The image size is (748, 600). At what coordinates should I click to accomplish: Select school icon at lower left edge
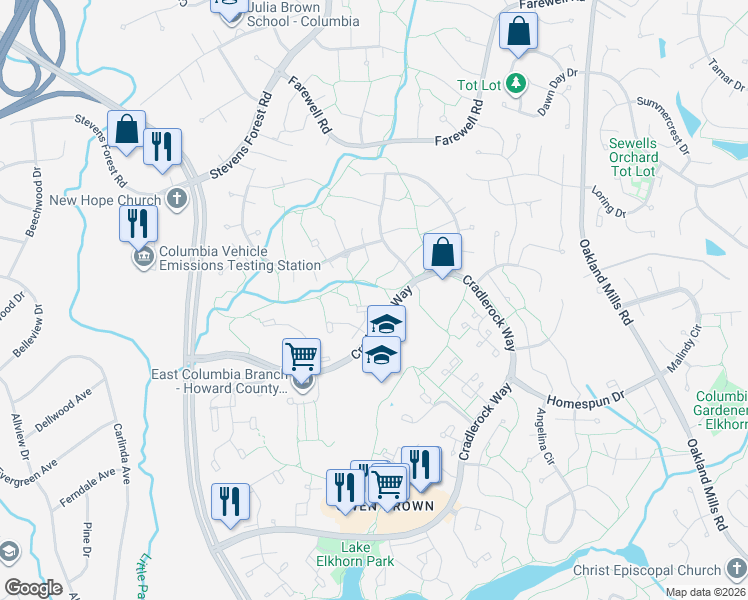tap(8, 552)
